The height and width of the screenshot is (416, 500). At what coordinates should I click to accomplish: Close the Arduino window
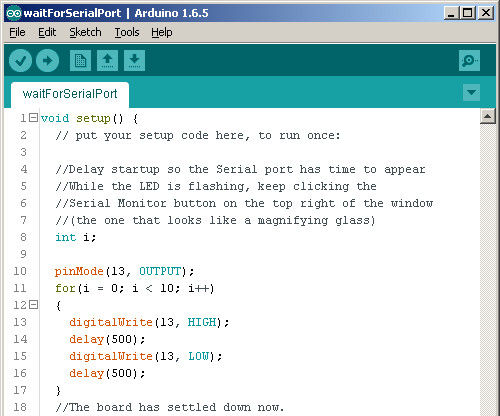point(486,13)
